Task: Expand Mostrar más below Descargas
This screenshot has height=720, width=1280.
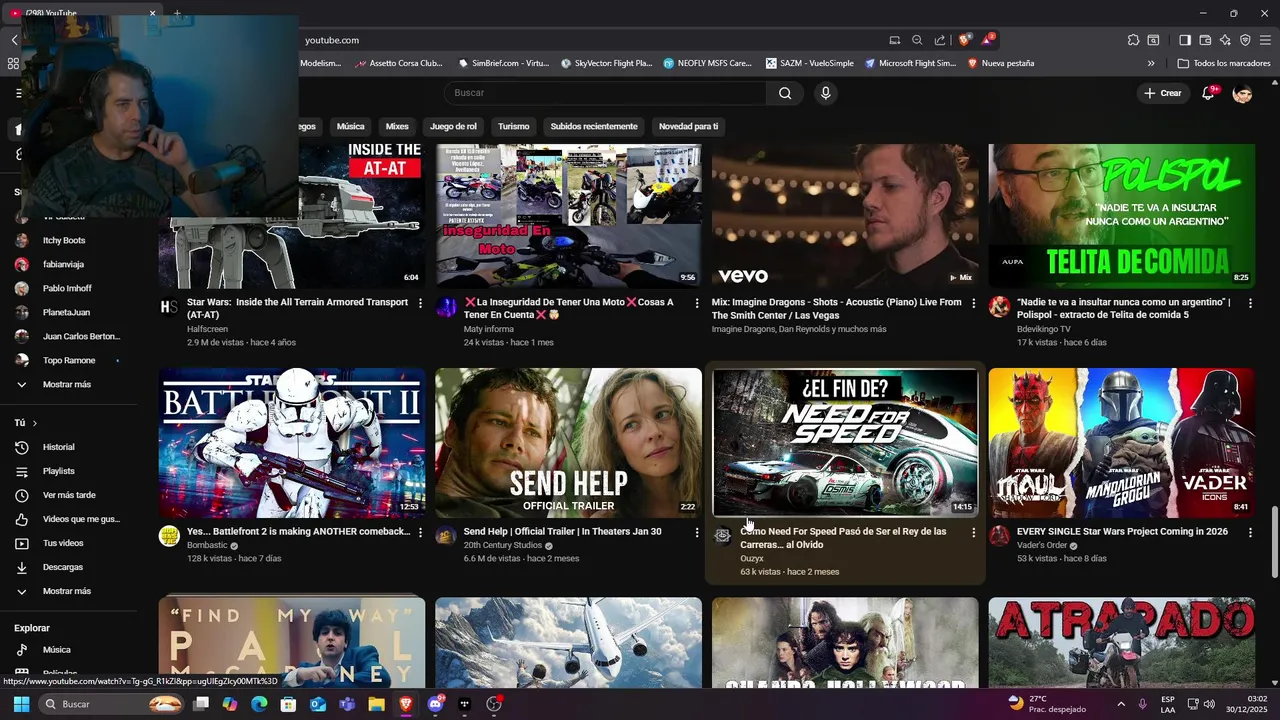Action: [66, 591]
